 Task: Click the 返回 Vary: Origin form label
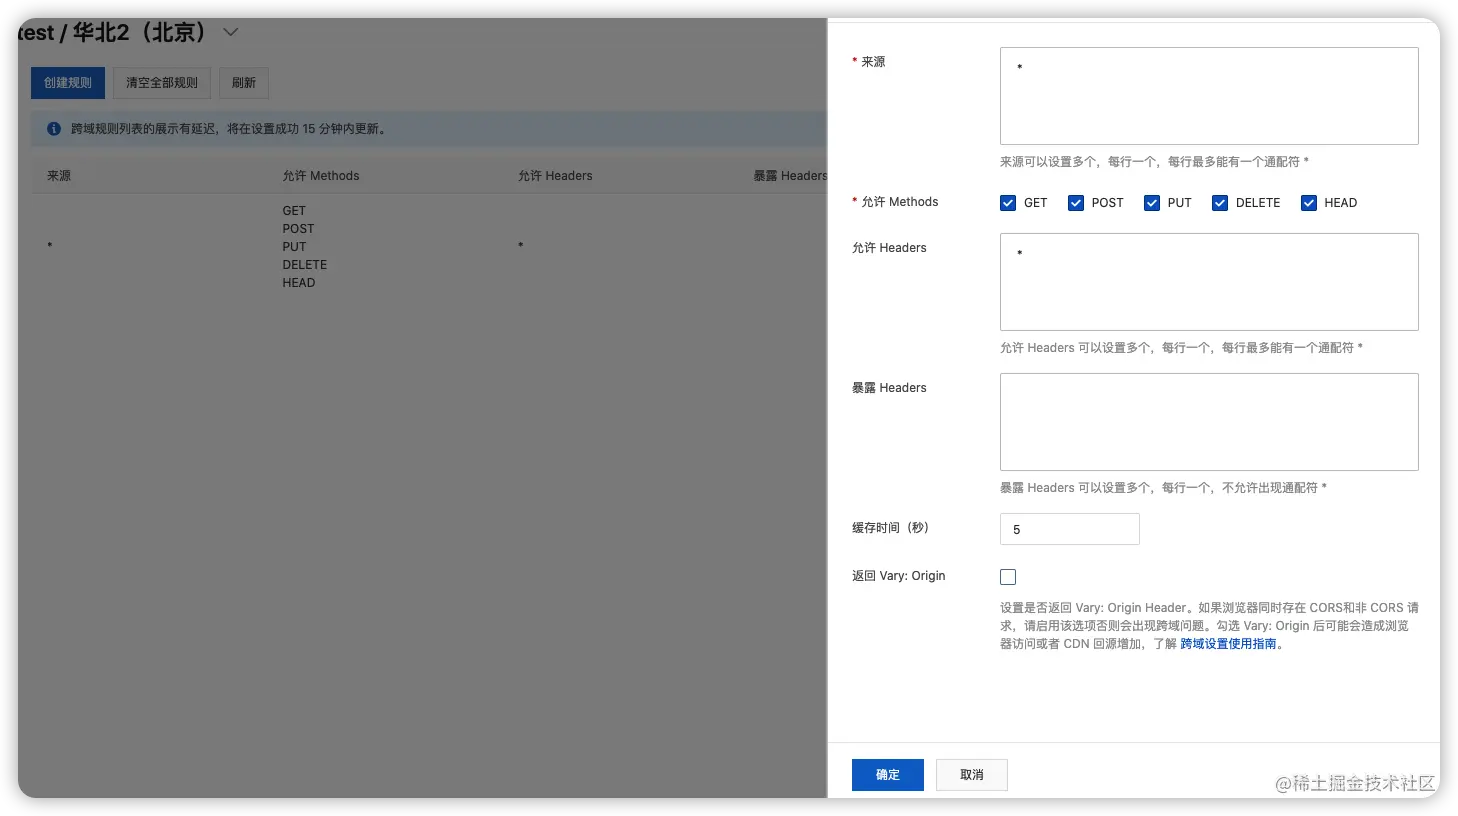click(x=899, y=576)
